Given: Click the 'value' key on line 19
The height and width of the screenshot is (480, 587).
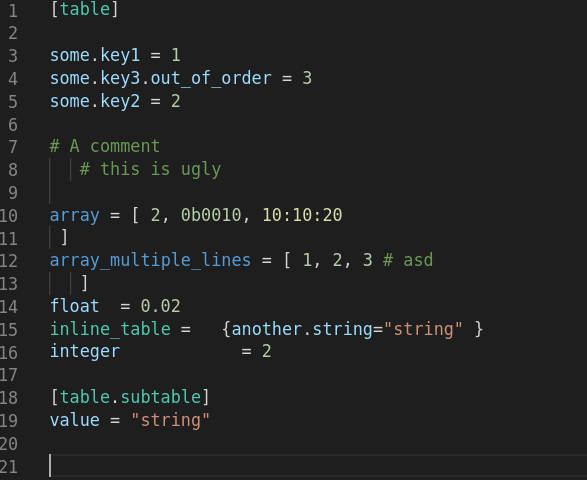Looking at the screenshot, I should pos(75,420).
